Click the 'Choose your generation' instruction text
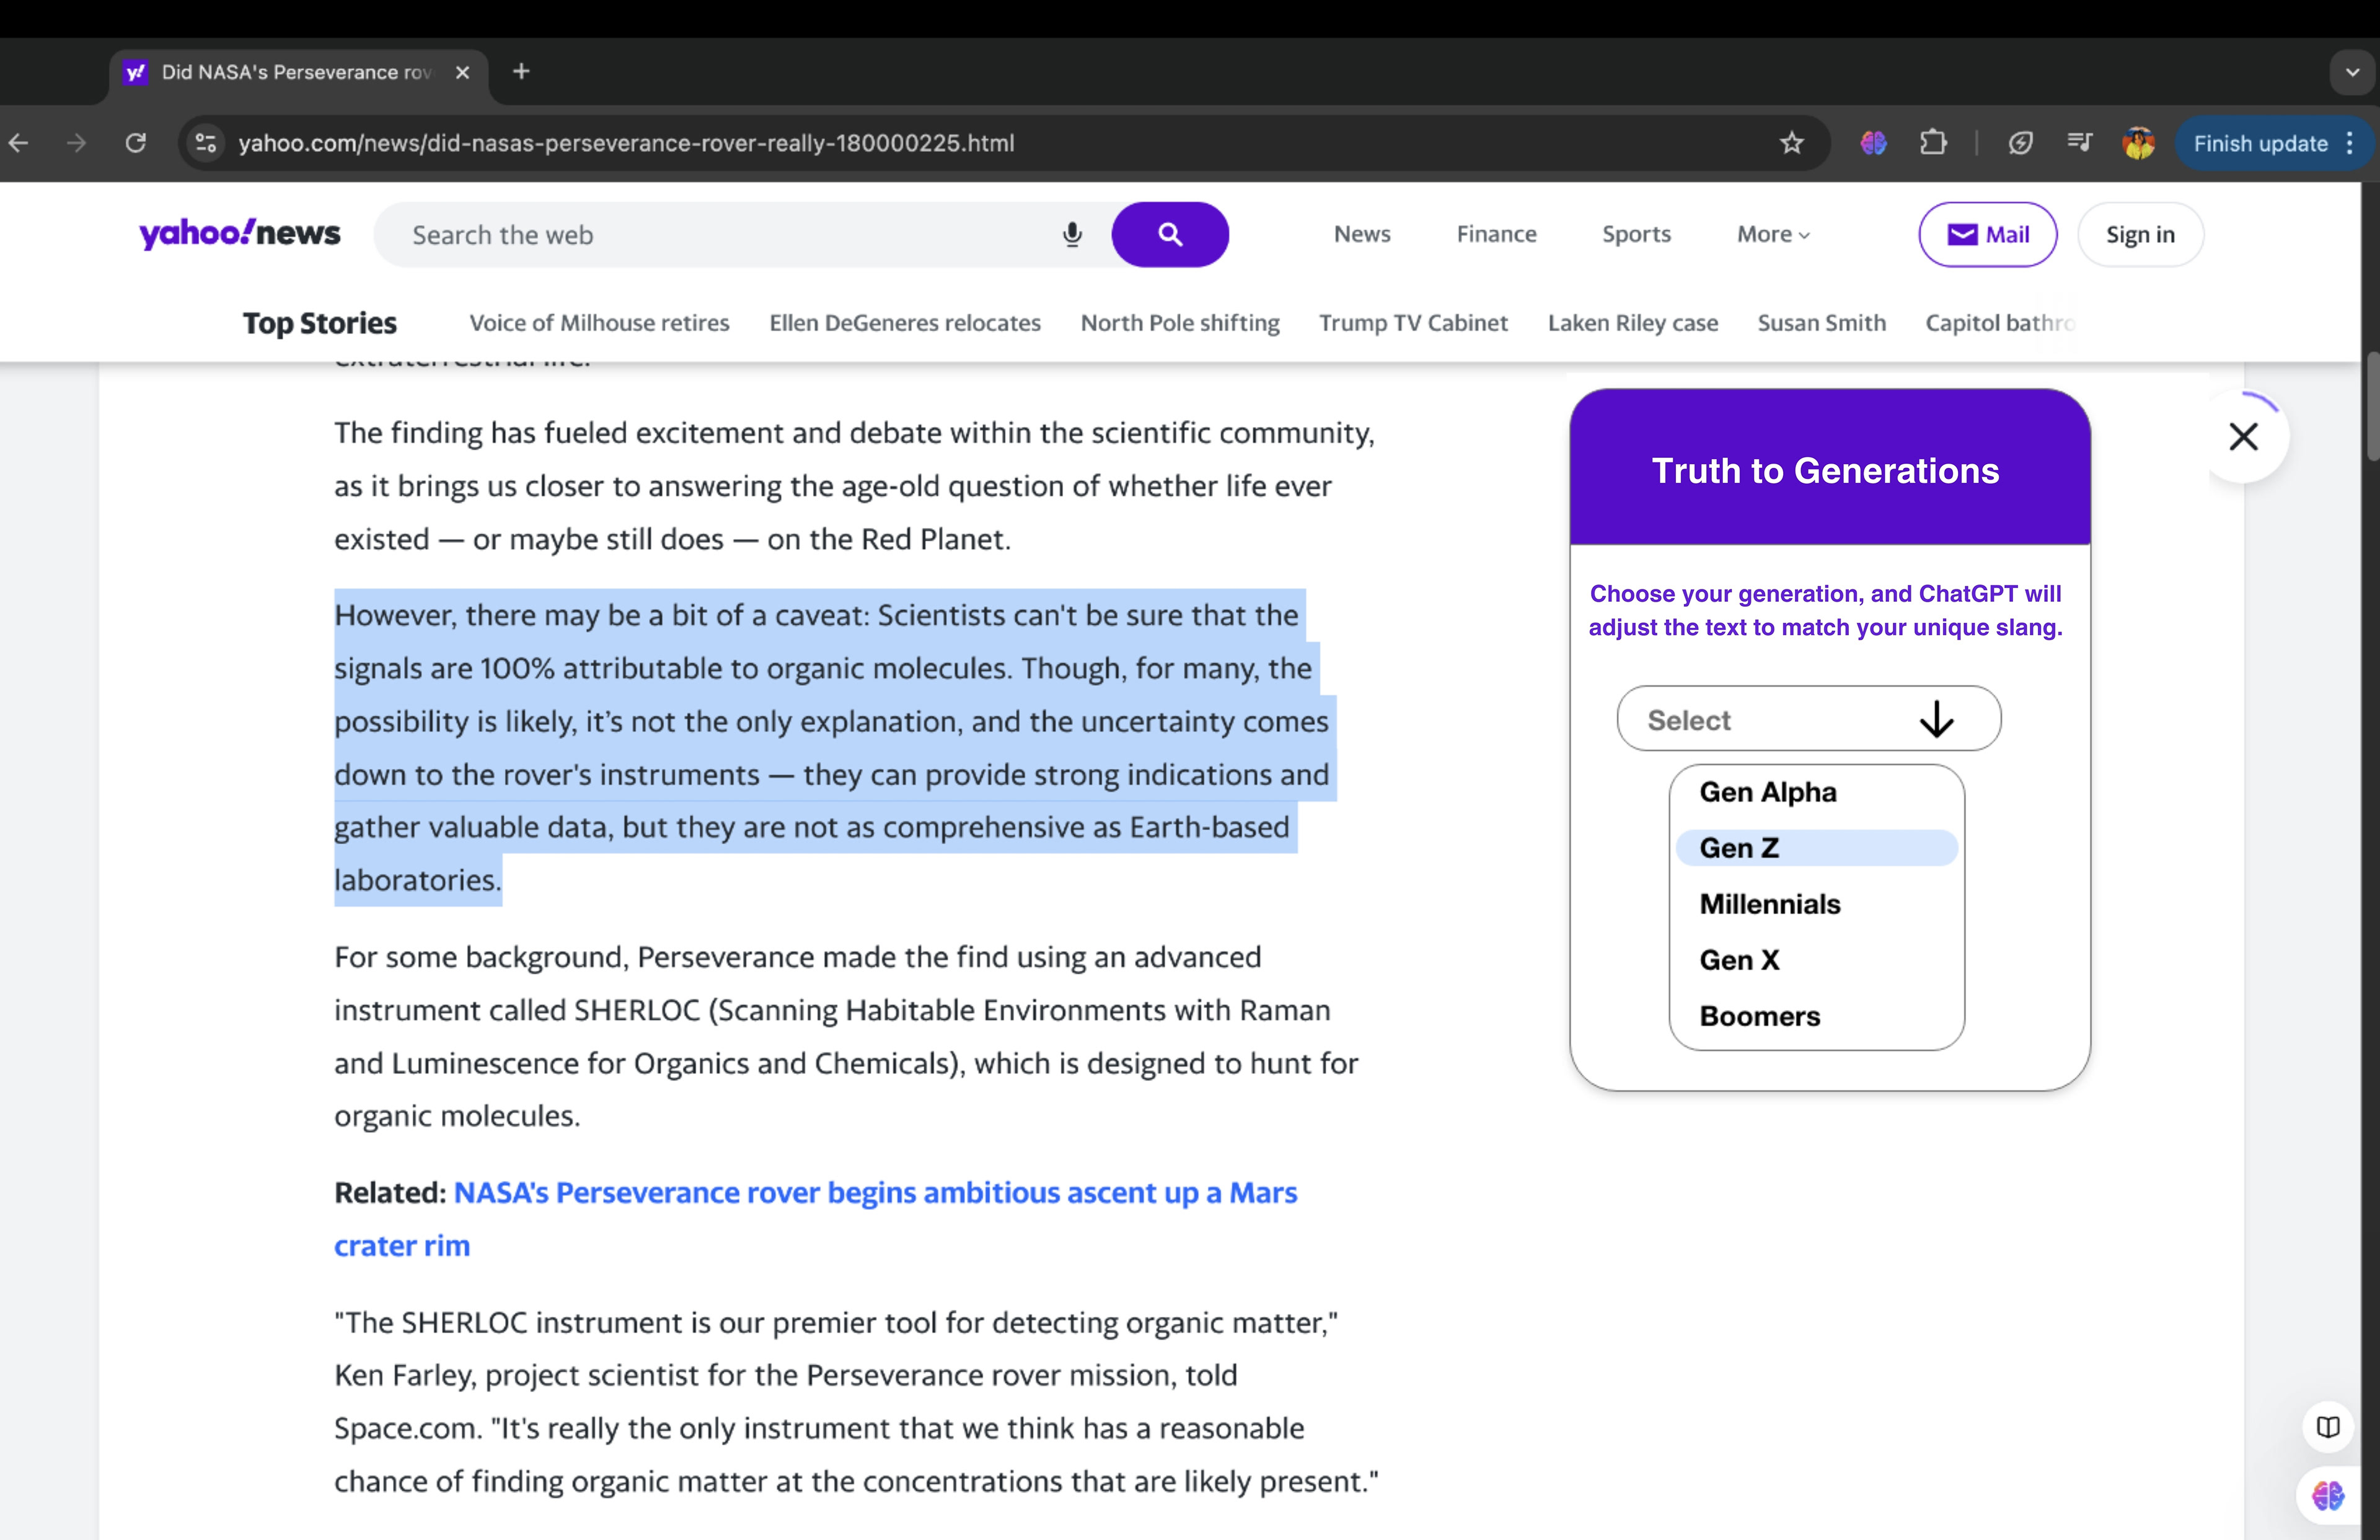The height and width of the screenshot is (1540, 2380). pos(1825,610)
